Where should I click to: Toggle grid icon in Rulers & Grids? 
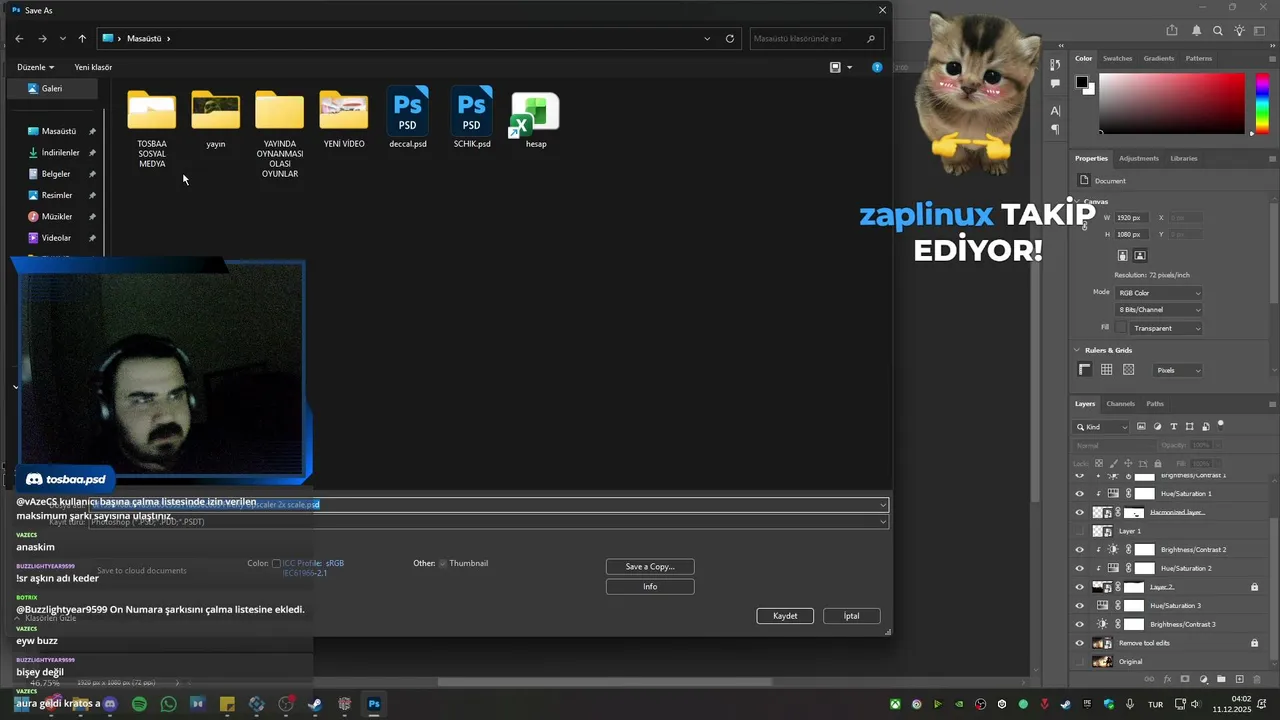(x=1107, y=370)
